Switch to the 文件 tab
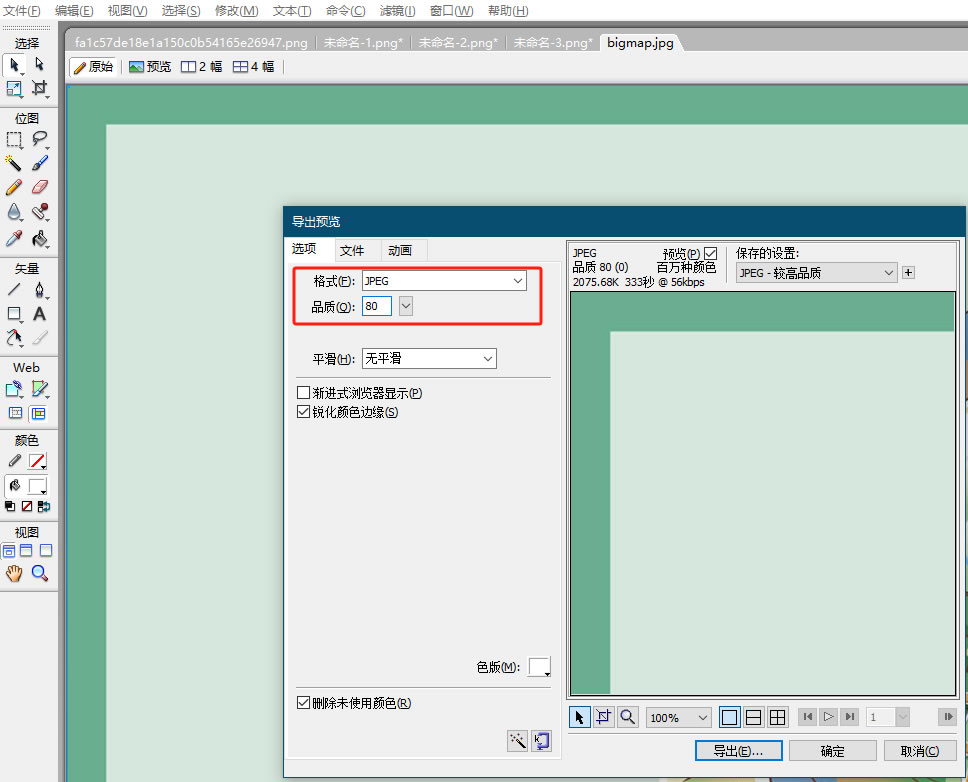 pos(352,250)
